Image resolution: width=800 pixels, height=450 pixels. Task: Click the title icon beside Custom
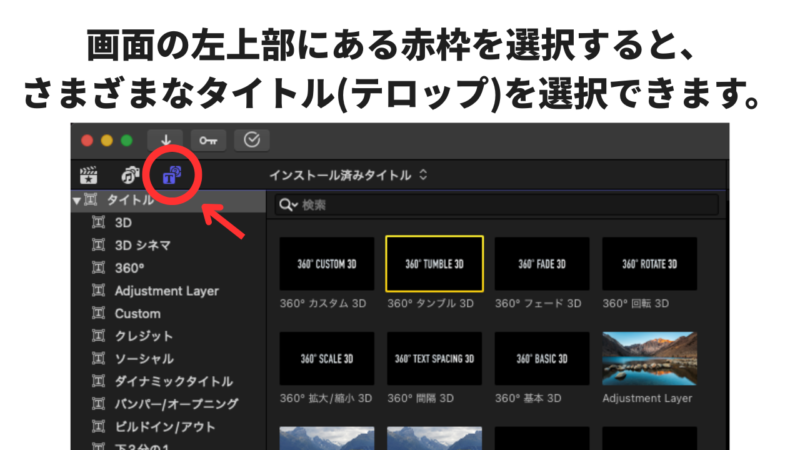click(x=98, y=313)
